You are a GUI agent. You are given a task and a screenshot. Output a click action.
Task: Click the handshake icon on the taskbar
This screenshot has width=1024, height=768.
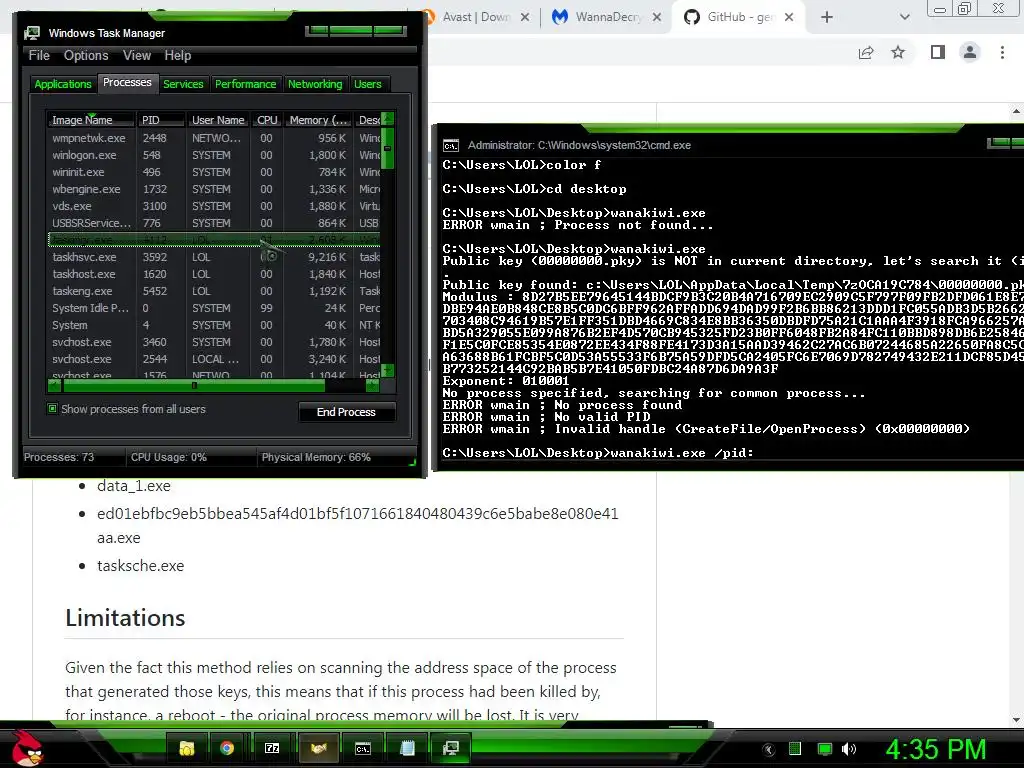coord(318,748)
